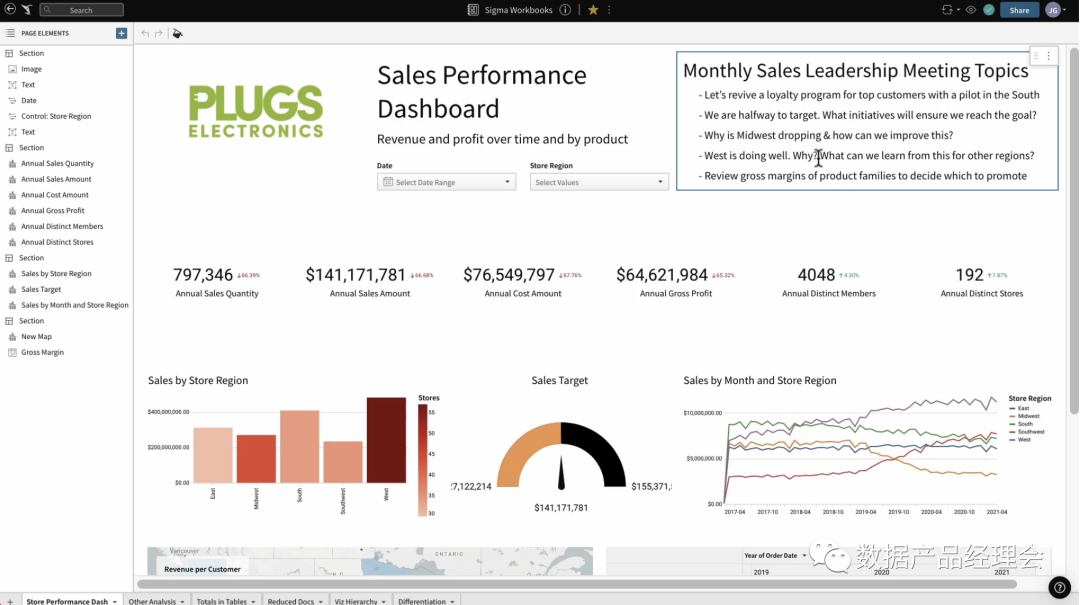
Task: Open Viz Hierarchy tab dropdown arrow
Action: [384, 602]
